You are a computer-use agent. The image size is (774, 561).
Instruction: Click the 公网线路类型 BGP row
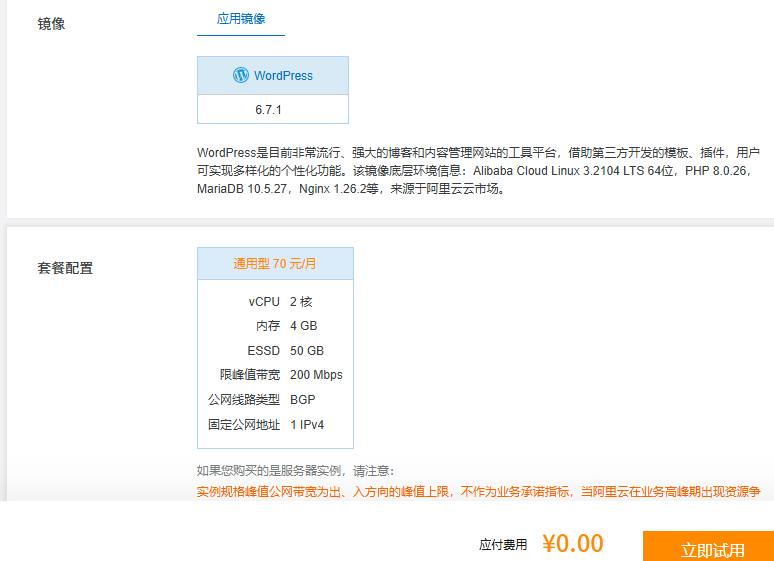coord(275,400)
